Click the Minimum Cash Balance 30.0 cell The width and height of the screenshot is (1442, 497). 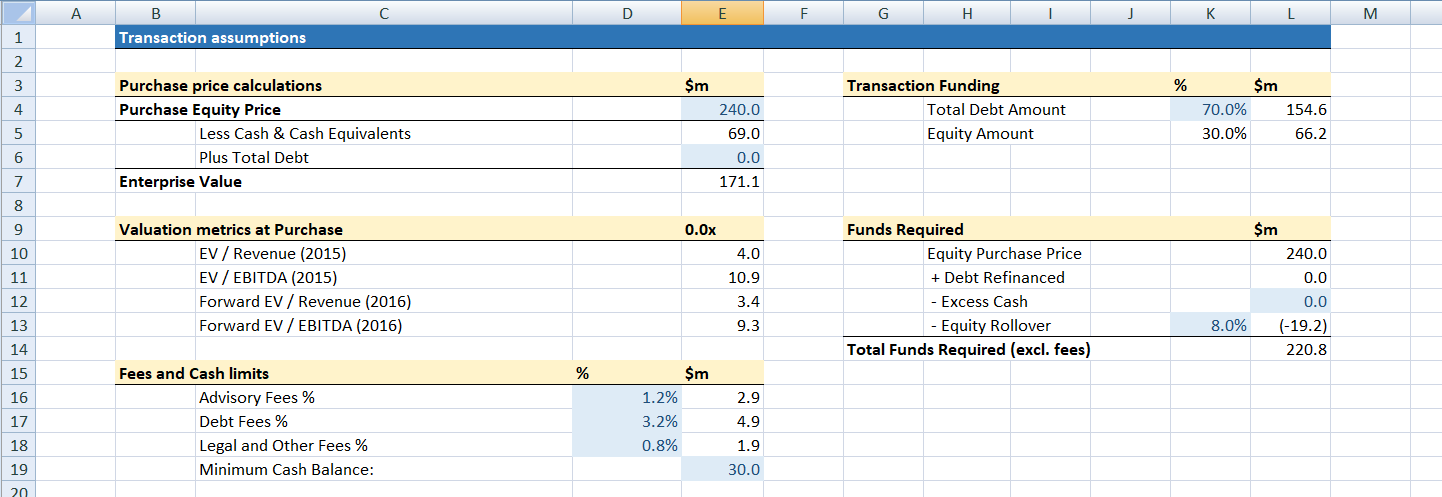(x=722, y=470)
